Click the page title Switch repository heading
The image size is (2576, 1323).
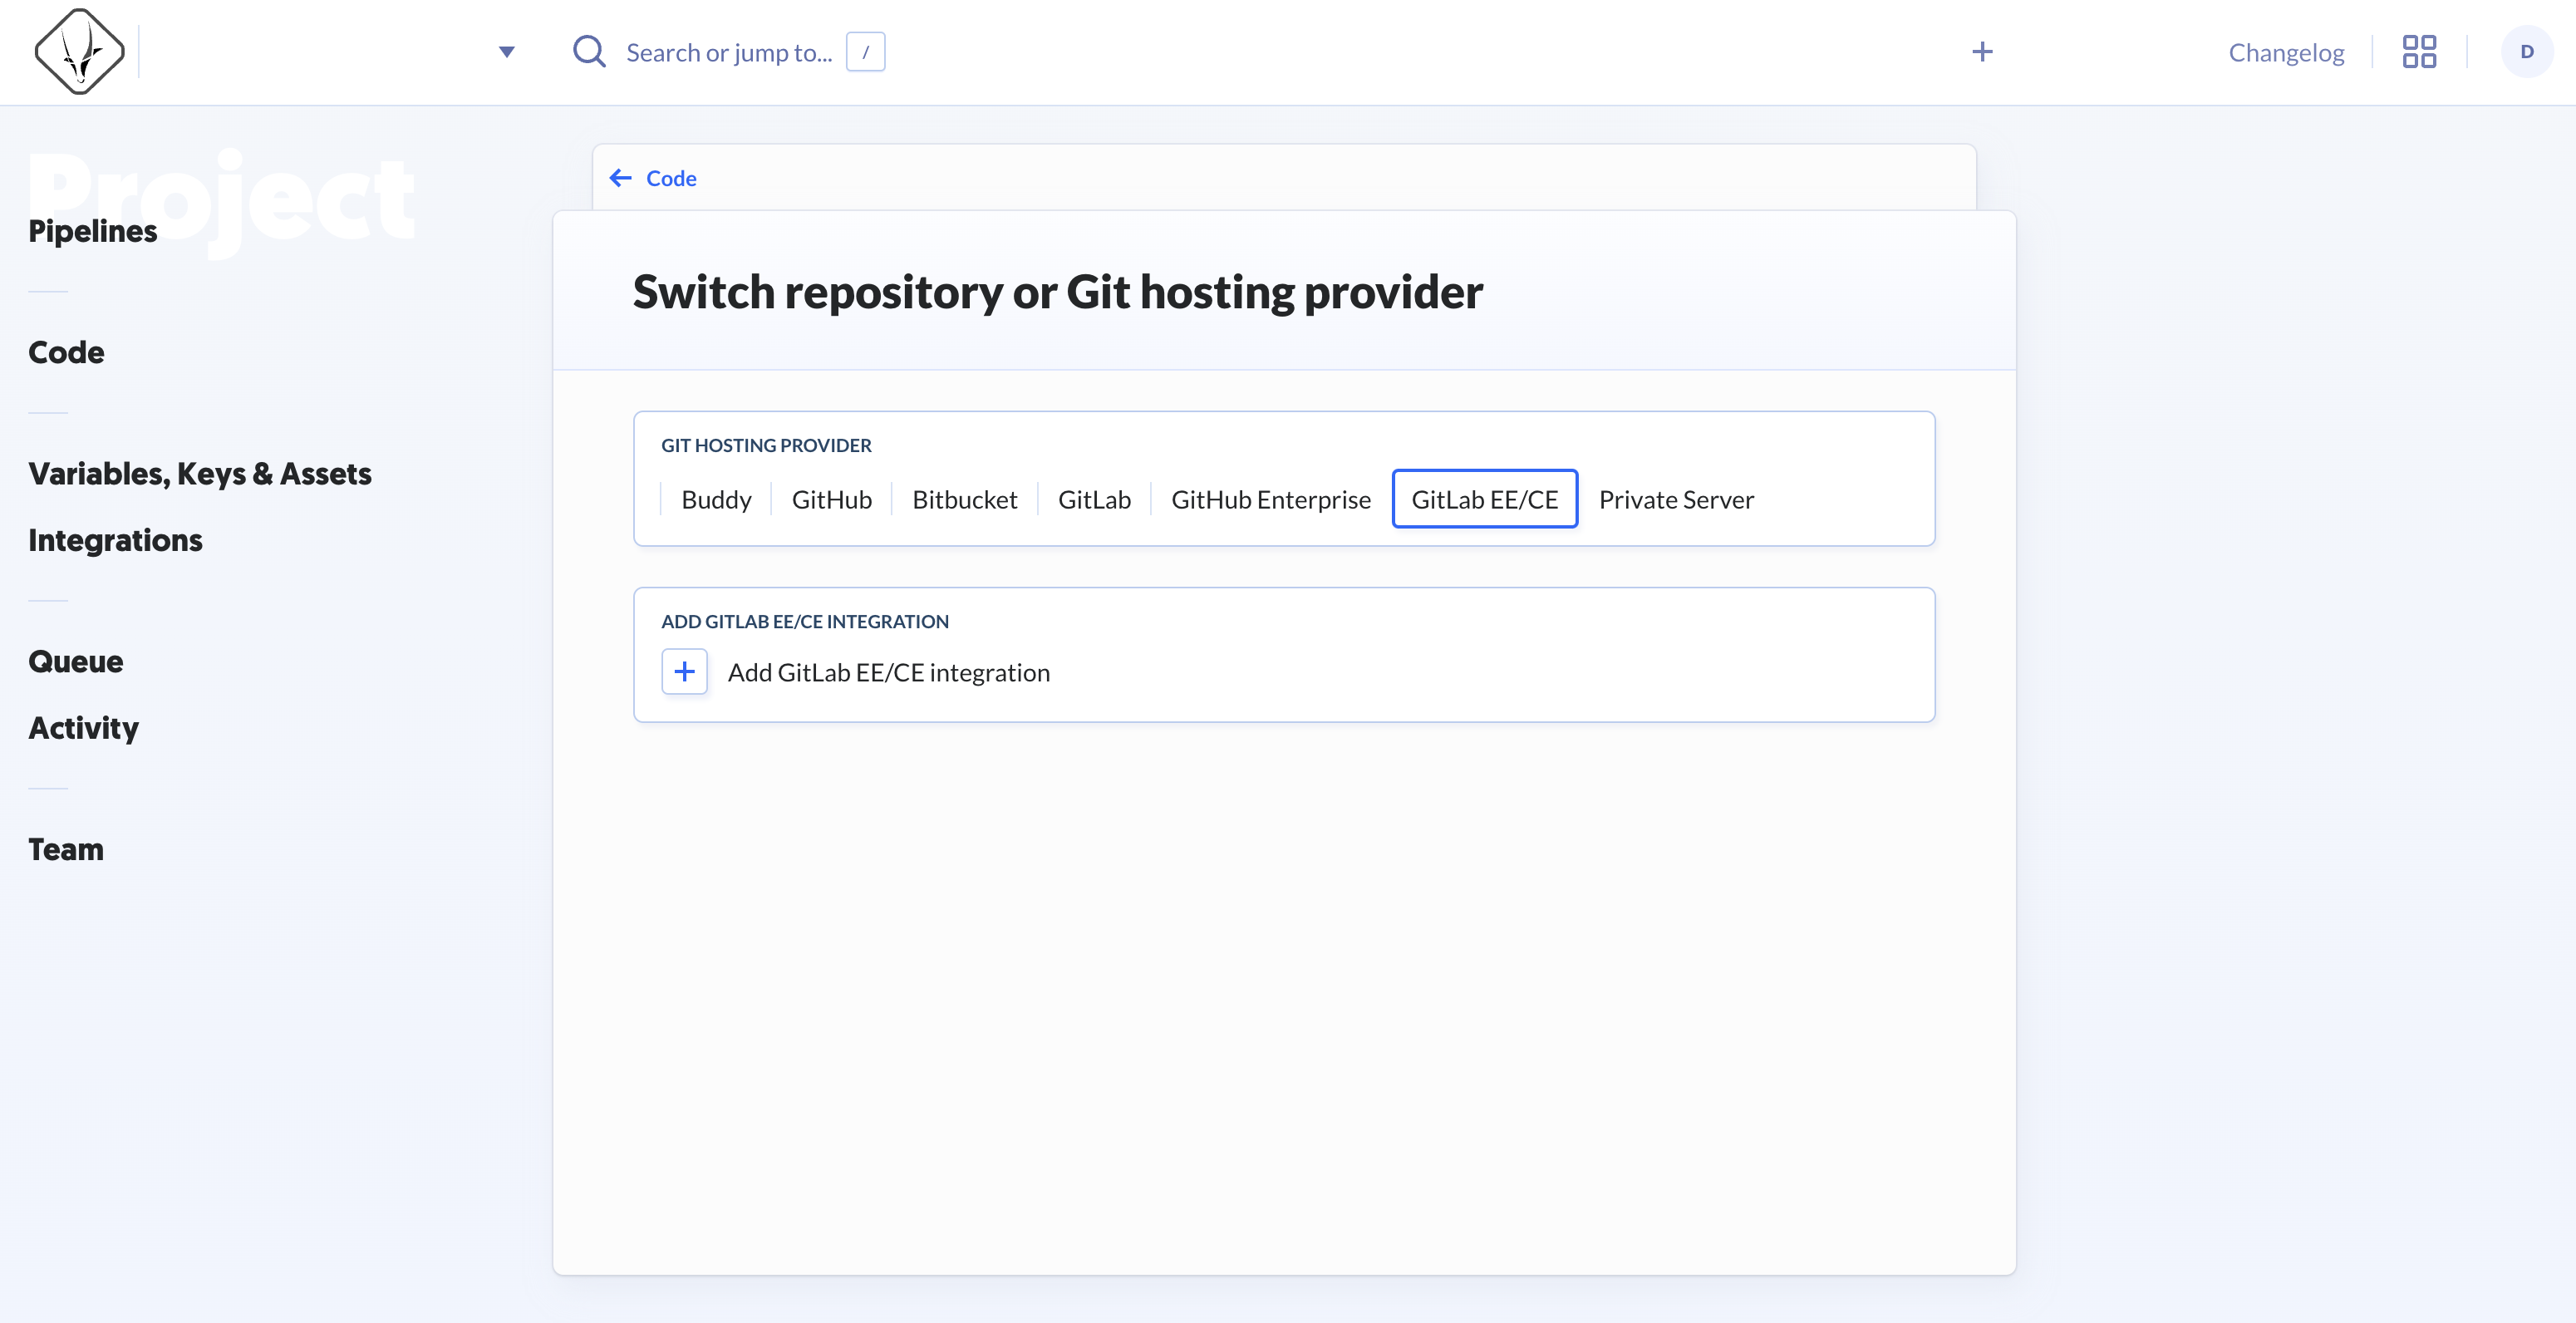1057,293
